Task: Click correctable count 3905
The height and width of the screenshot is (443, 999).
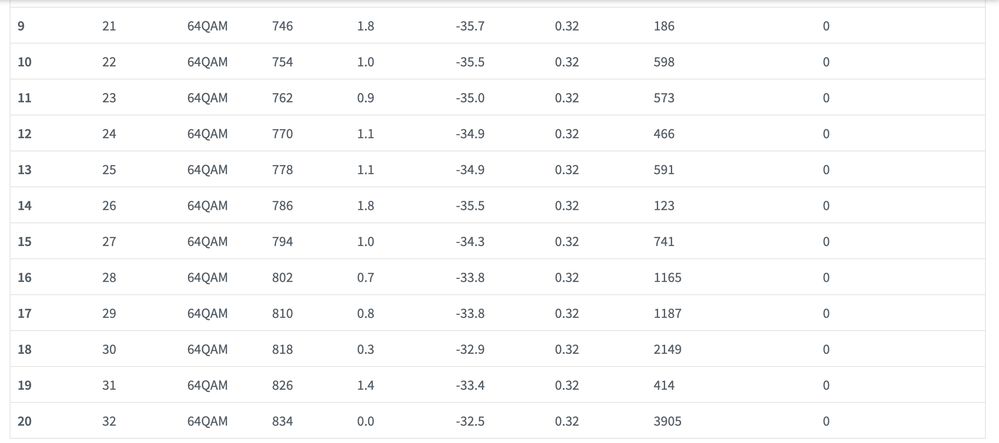Action: [x=667, y=421]
